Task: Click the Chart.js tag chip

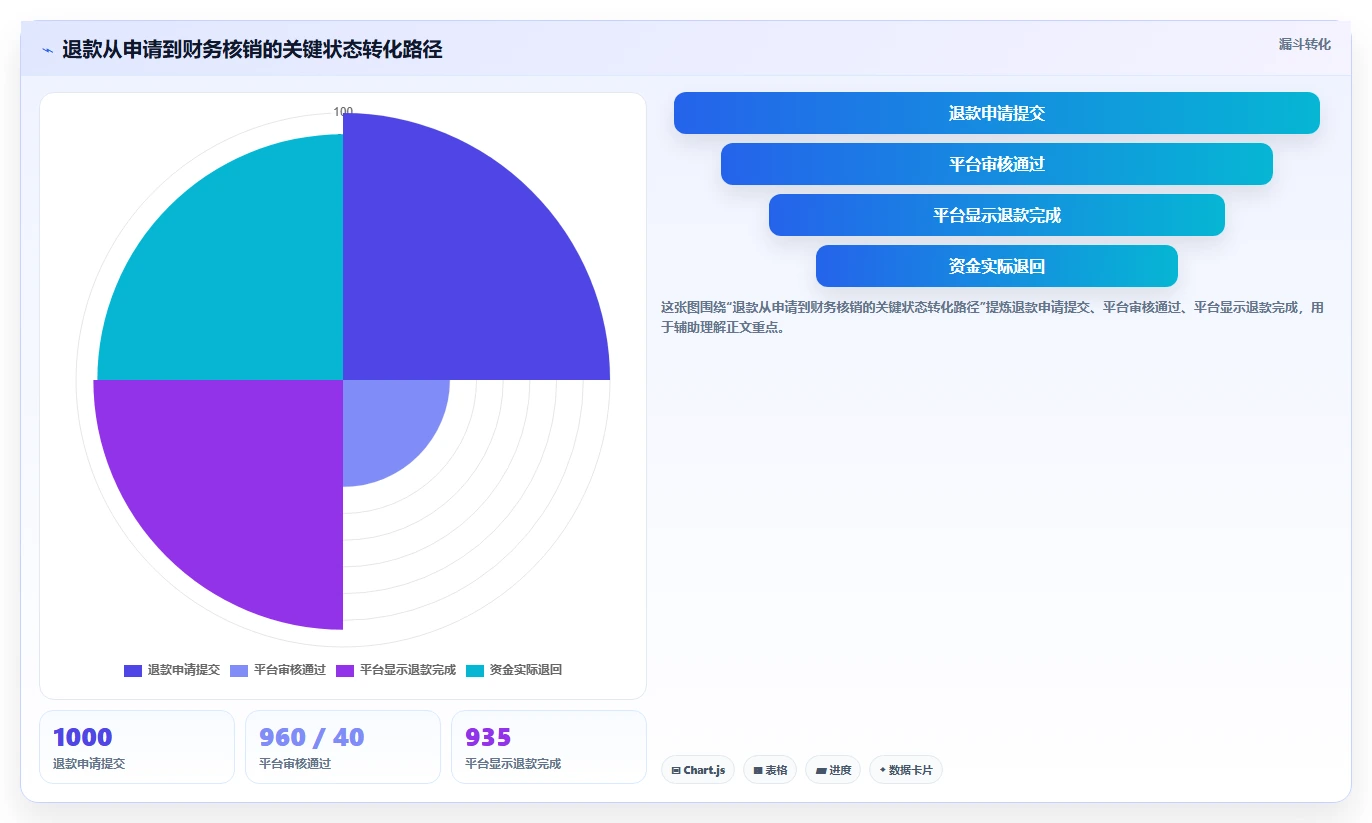Action: [x=698, y=770]
